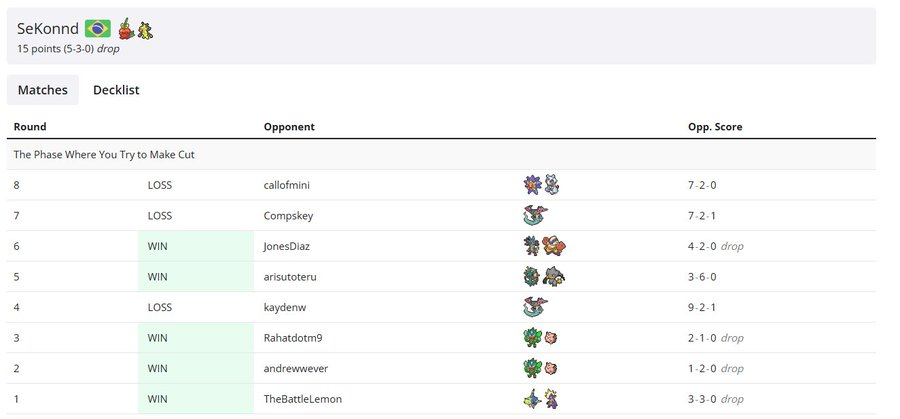
Task: Click the '15 points (5-3-0) drop' text
Action: pyautogui.click(x=68, y=49)
